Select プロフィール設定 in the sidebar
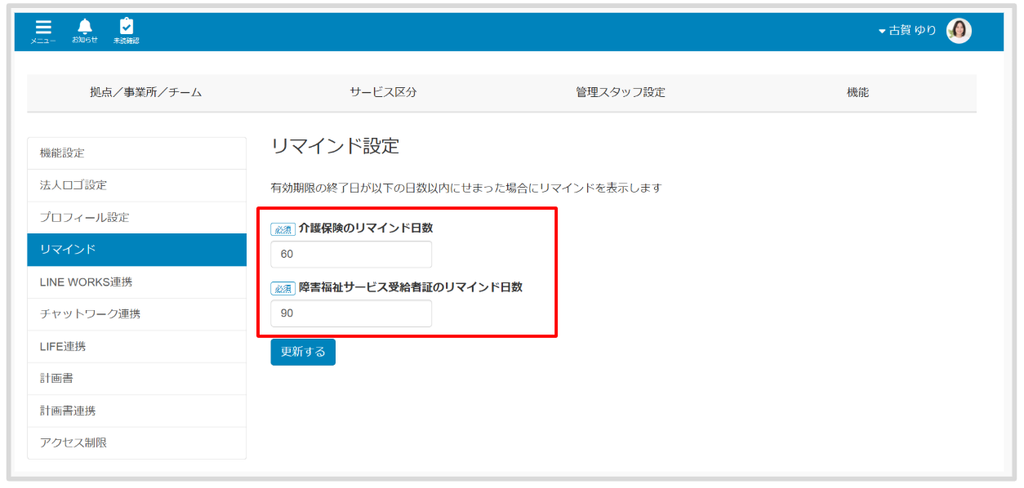This screenshot has height=488, width=1024. (137, 218)
